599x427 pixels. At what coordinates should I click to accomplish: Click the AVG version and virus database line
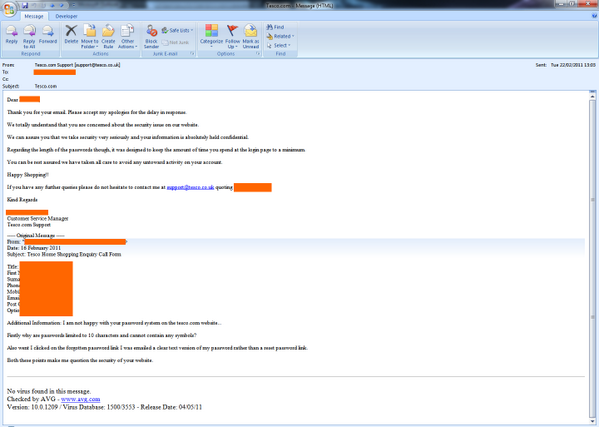click(x=104, y=407)
